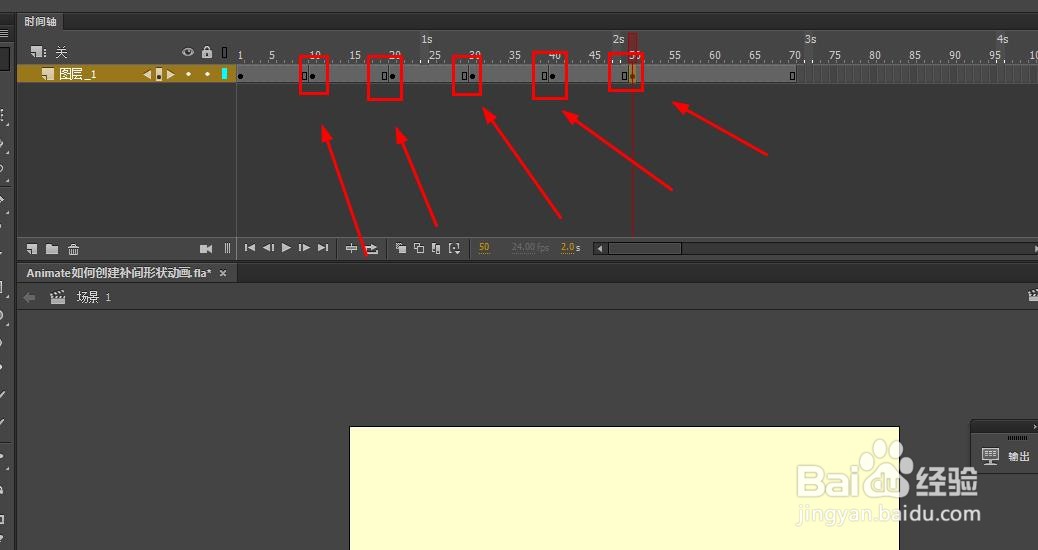This screenshot has width=1038, height=550.
Task: Select keyframe at frame 1
Action: tap(240, 76)
